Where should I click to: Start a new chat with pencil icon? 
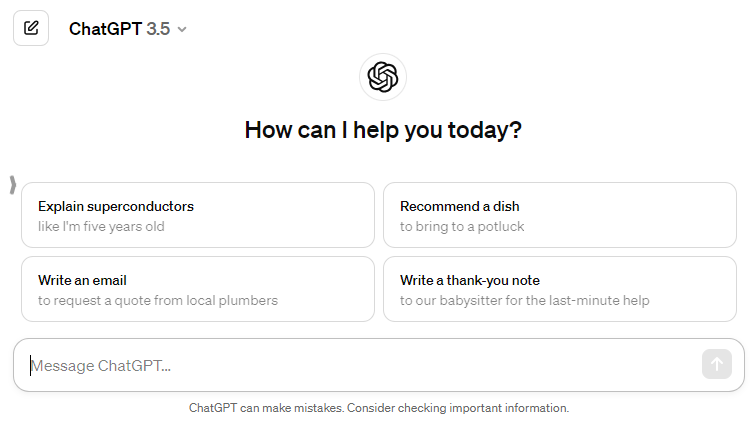click(x=31, y=28)
